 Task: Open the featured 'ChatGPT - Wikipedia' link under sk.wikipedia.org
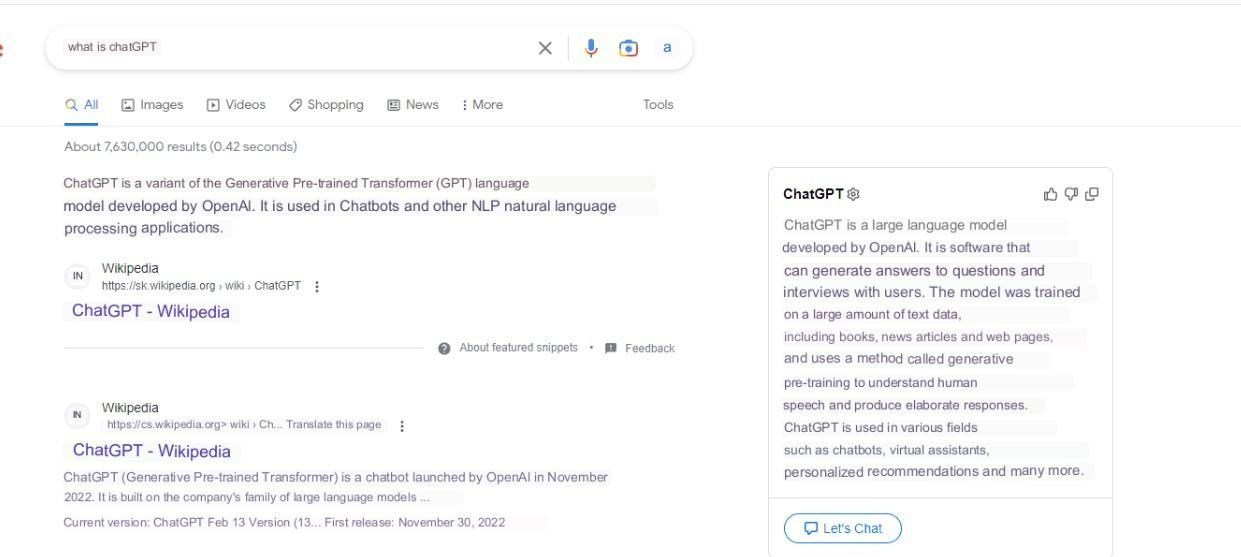point(151,312)
